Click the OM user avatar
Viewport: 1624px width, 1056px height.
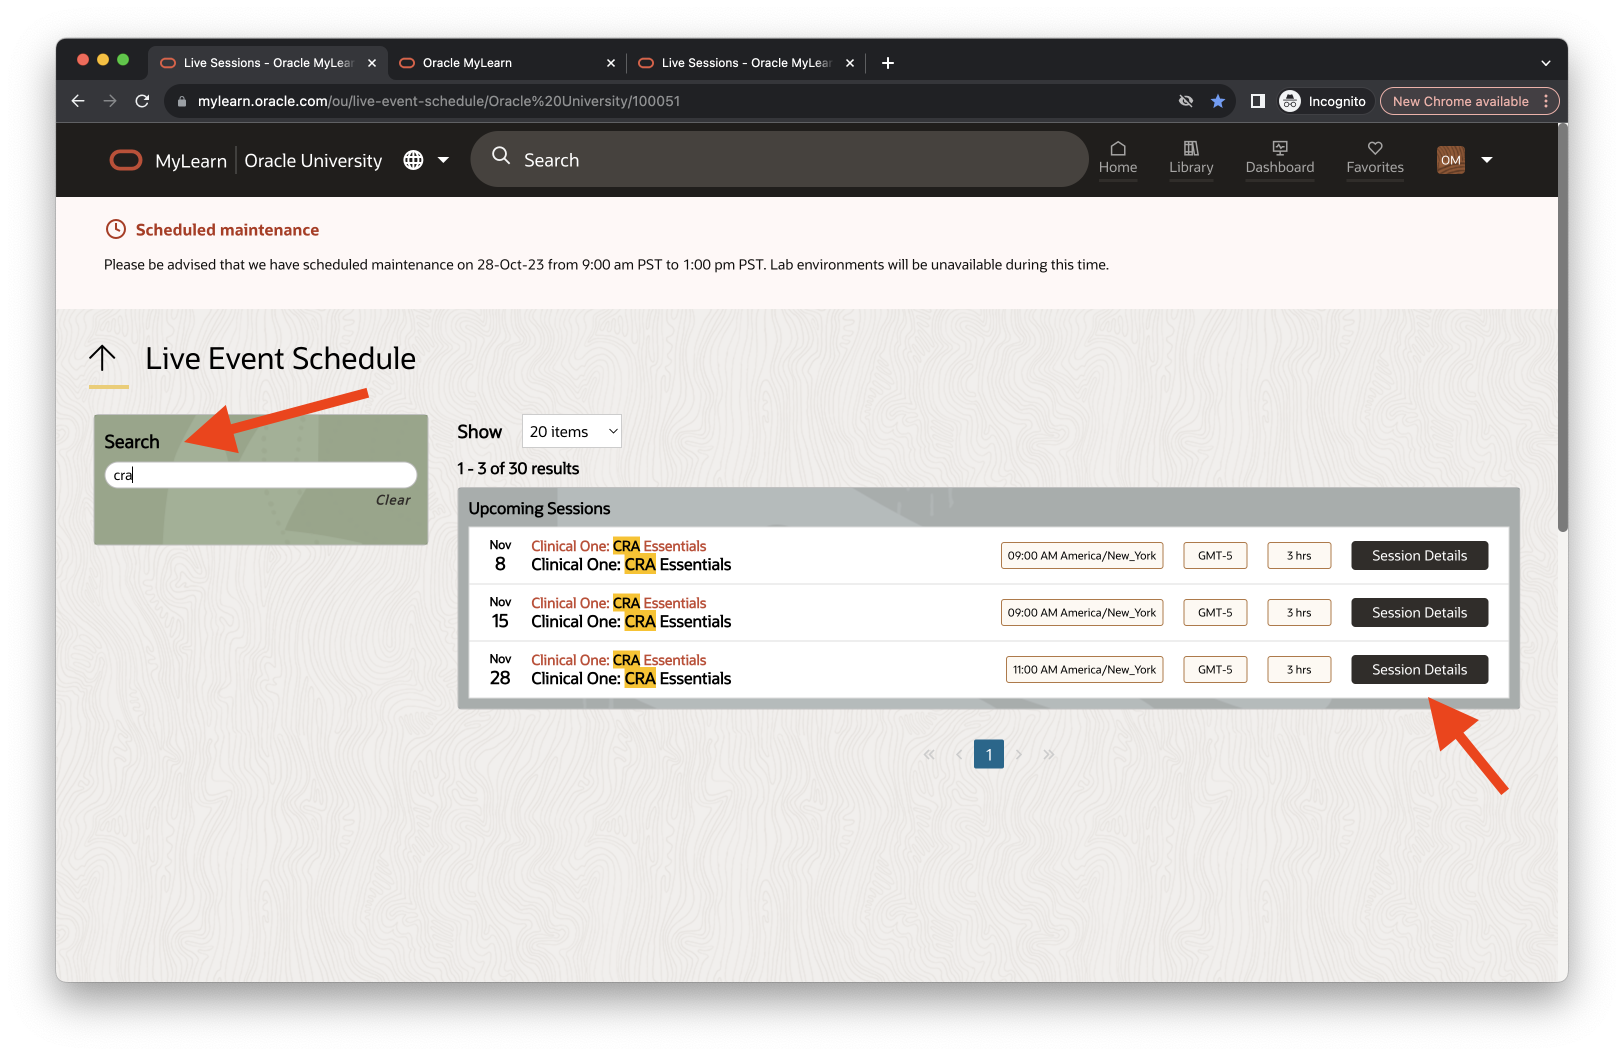pos(1451,160)
